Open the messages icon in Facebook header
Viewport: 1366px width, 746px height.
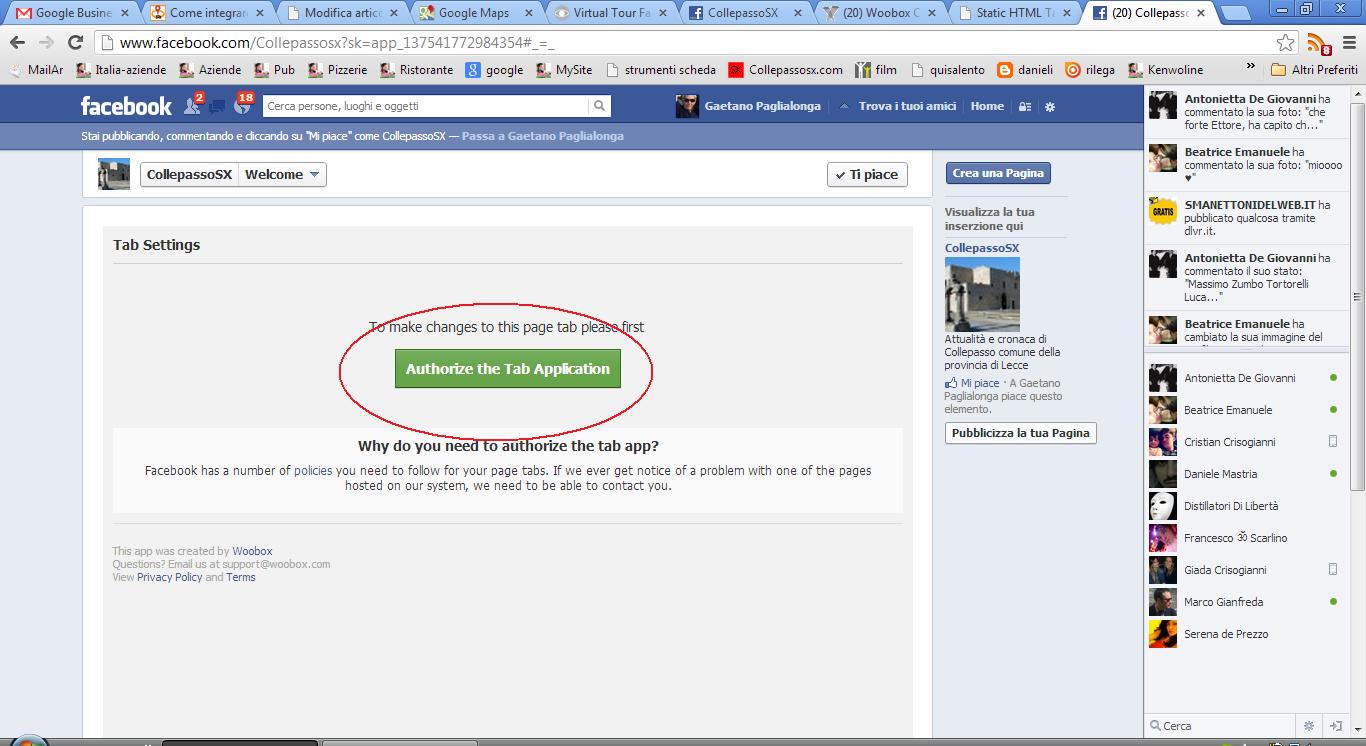217,107
